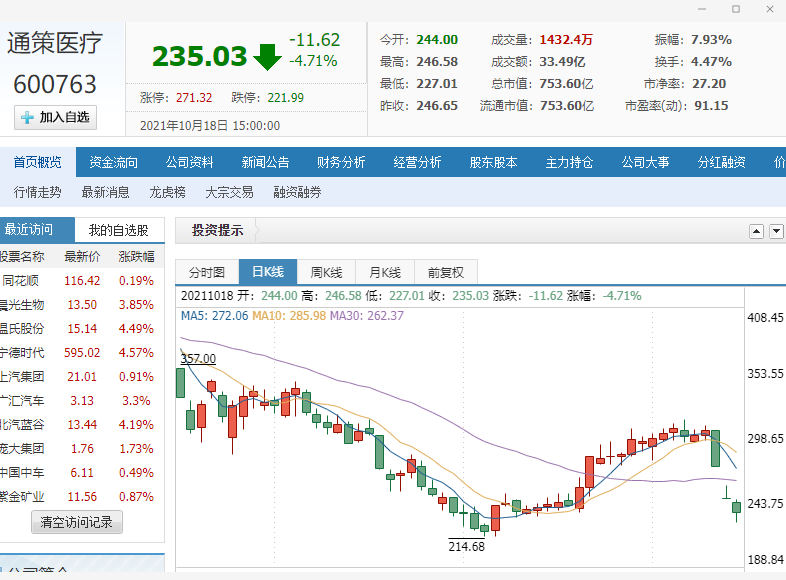Switch to 资金流向 tab
This screenshot has width=786, height=580.
coord(113,162)
